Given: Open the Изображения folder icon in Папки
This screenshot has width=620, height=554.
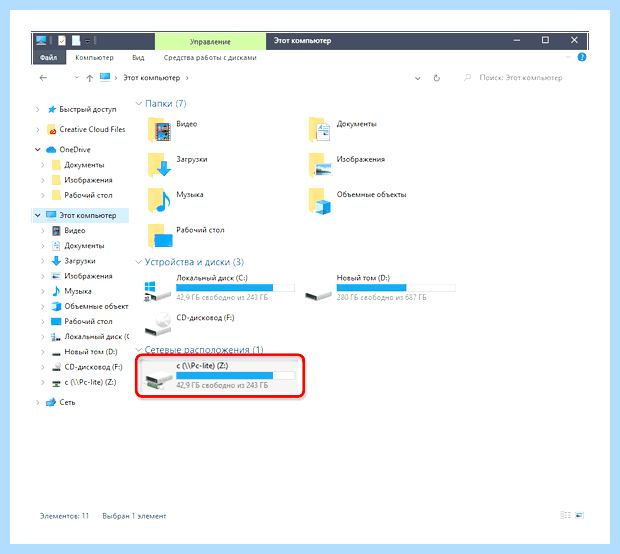Looking at the screenshot, I should (x=319, y=165).
